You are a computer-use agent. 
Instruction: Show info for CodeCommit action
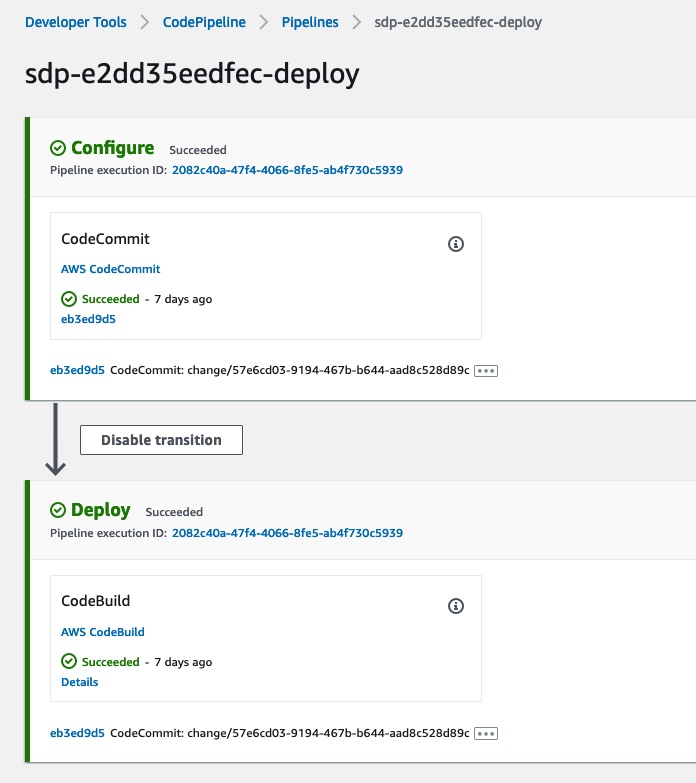(455, 244)
